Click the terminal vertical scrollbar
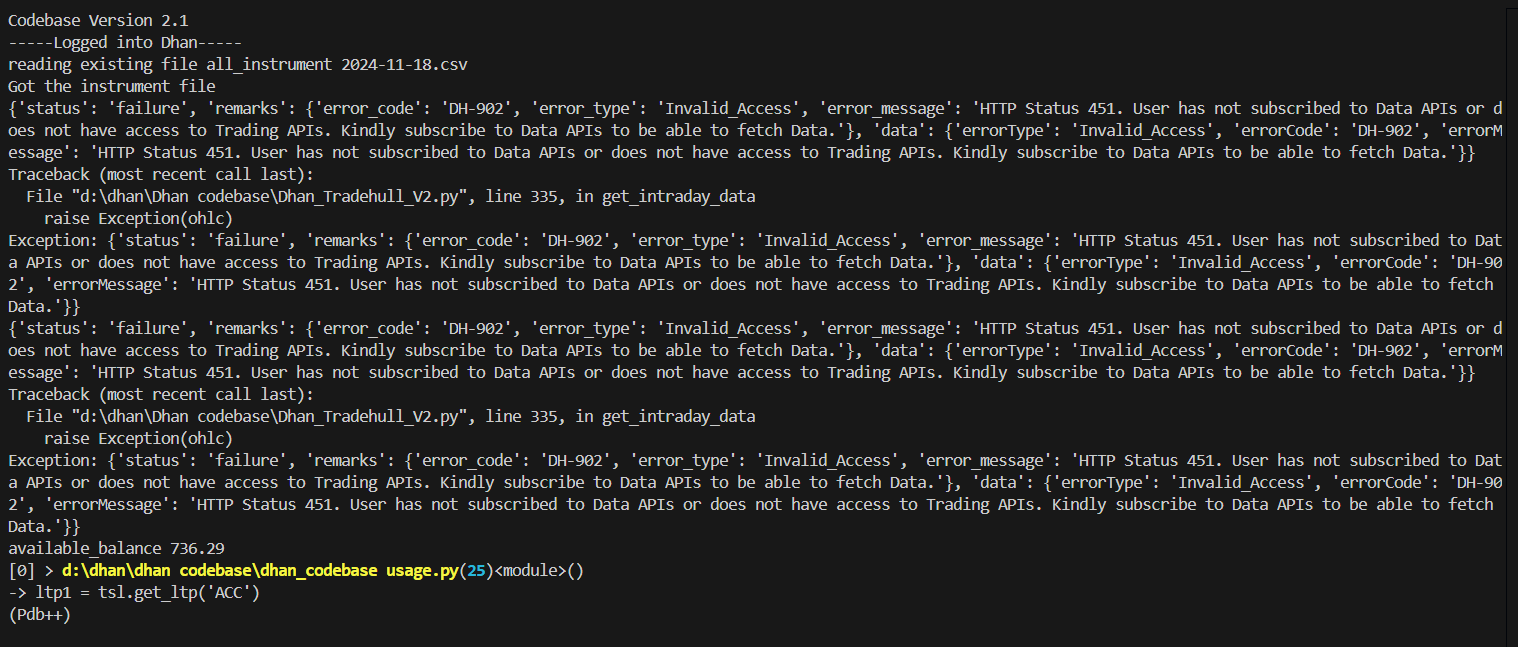The height and width of the screenshot is (647, 1518). pyautogui.click(x=1511, y=323)
